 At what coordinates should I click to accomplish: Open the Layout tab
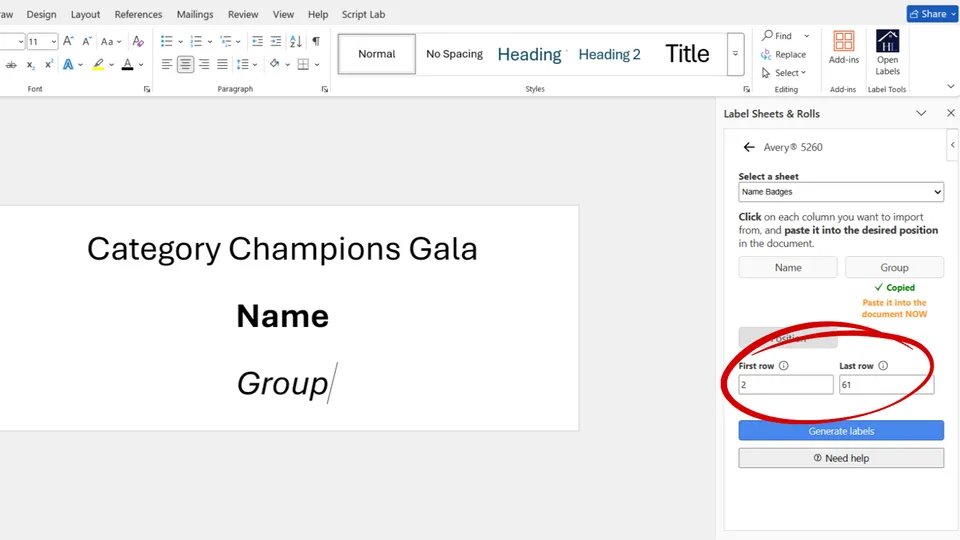(x=85, y=14)
